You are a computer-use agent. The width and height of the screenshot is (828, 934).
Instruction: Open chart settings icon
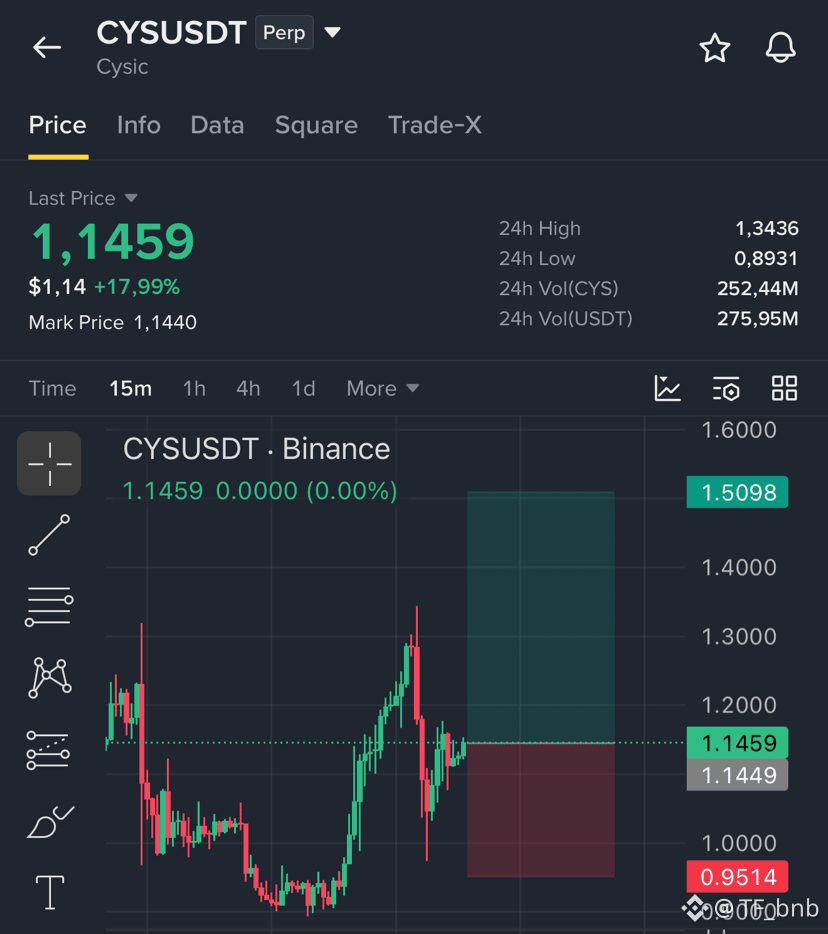(726, 388)
